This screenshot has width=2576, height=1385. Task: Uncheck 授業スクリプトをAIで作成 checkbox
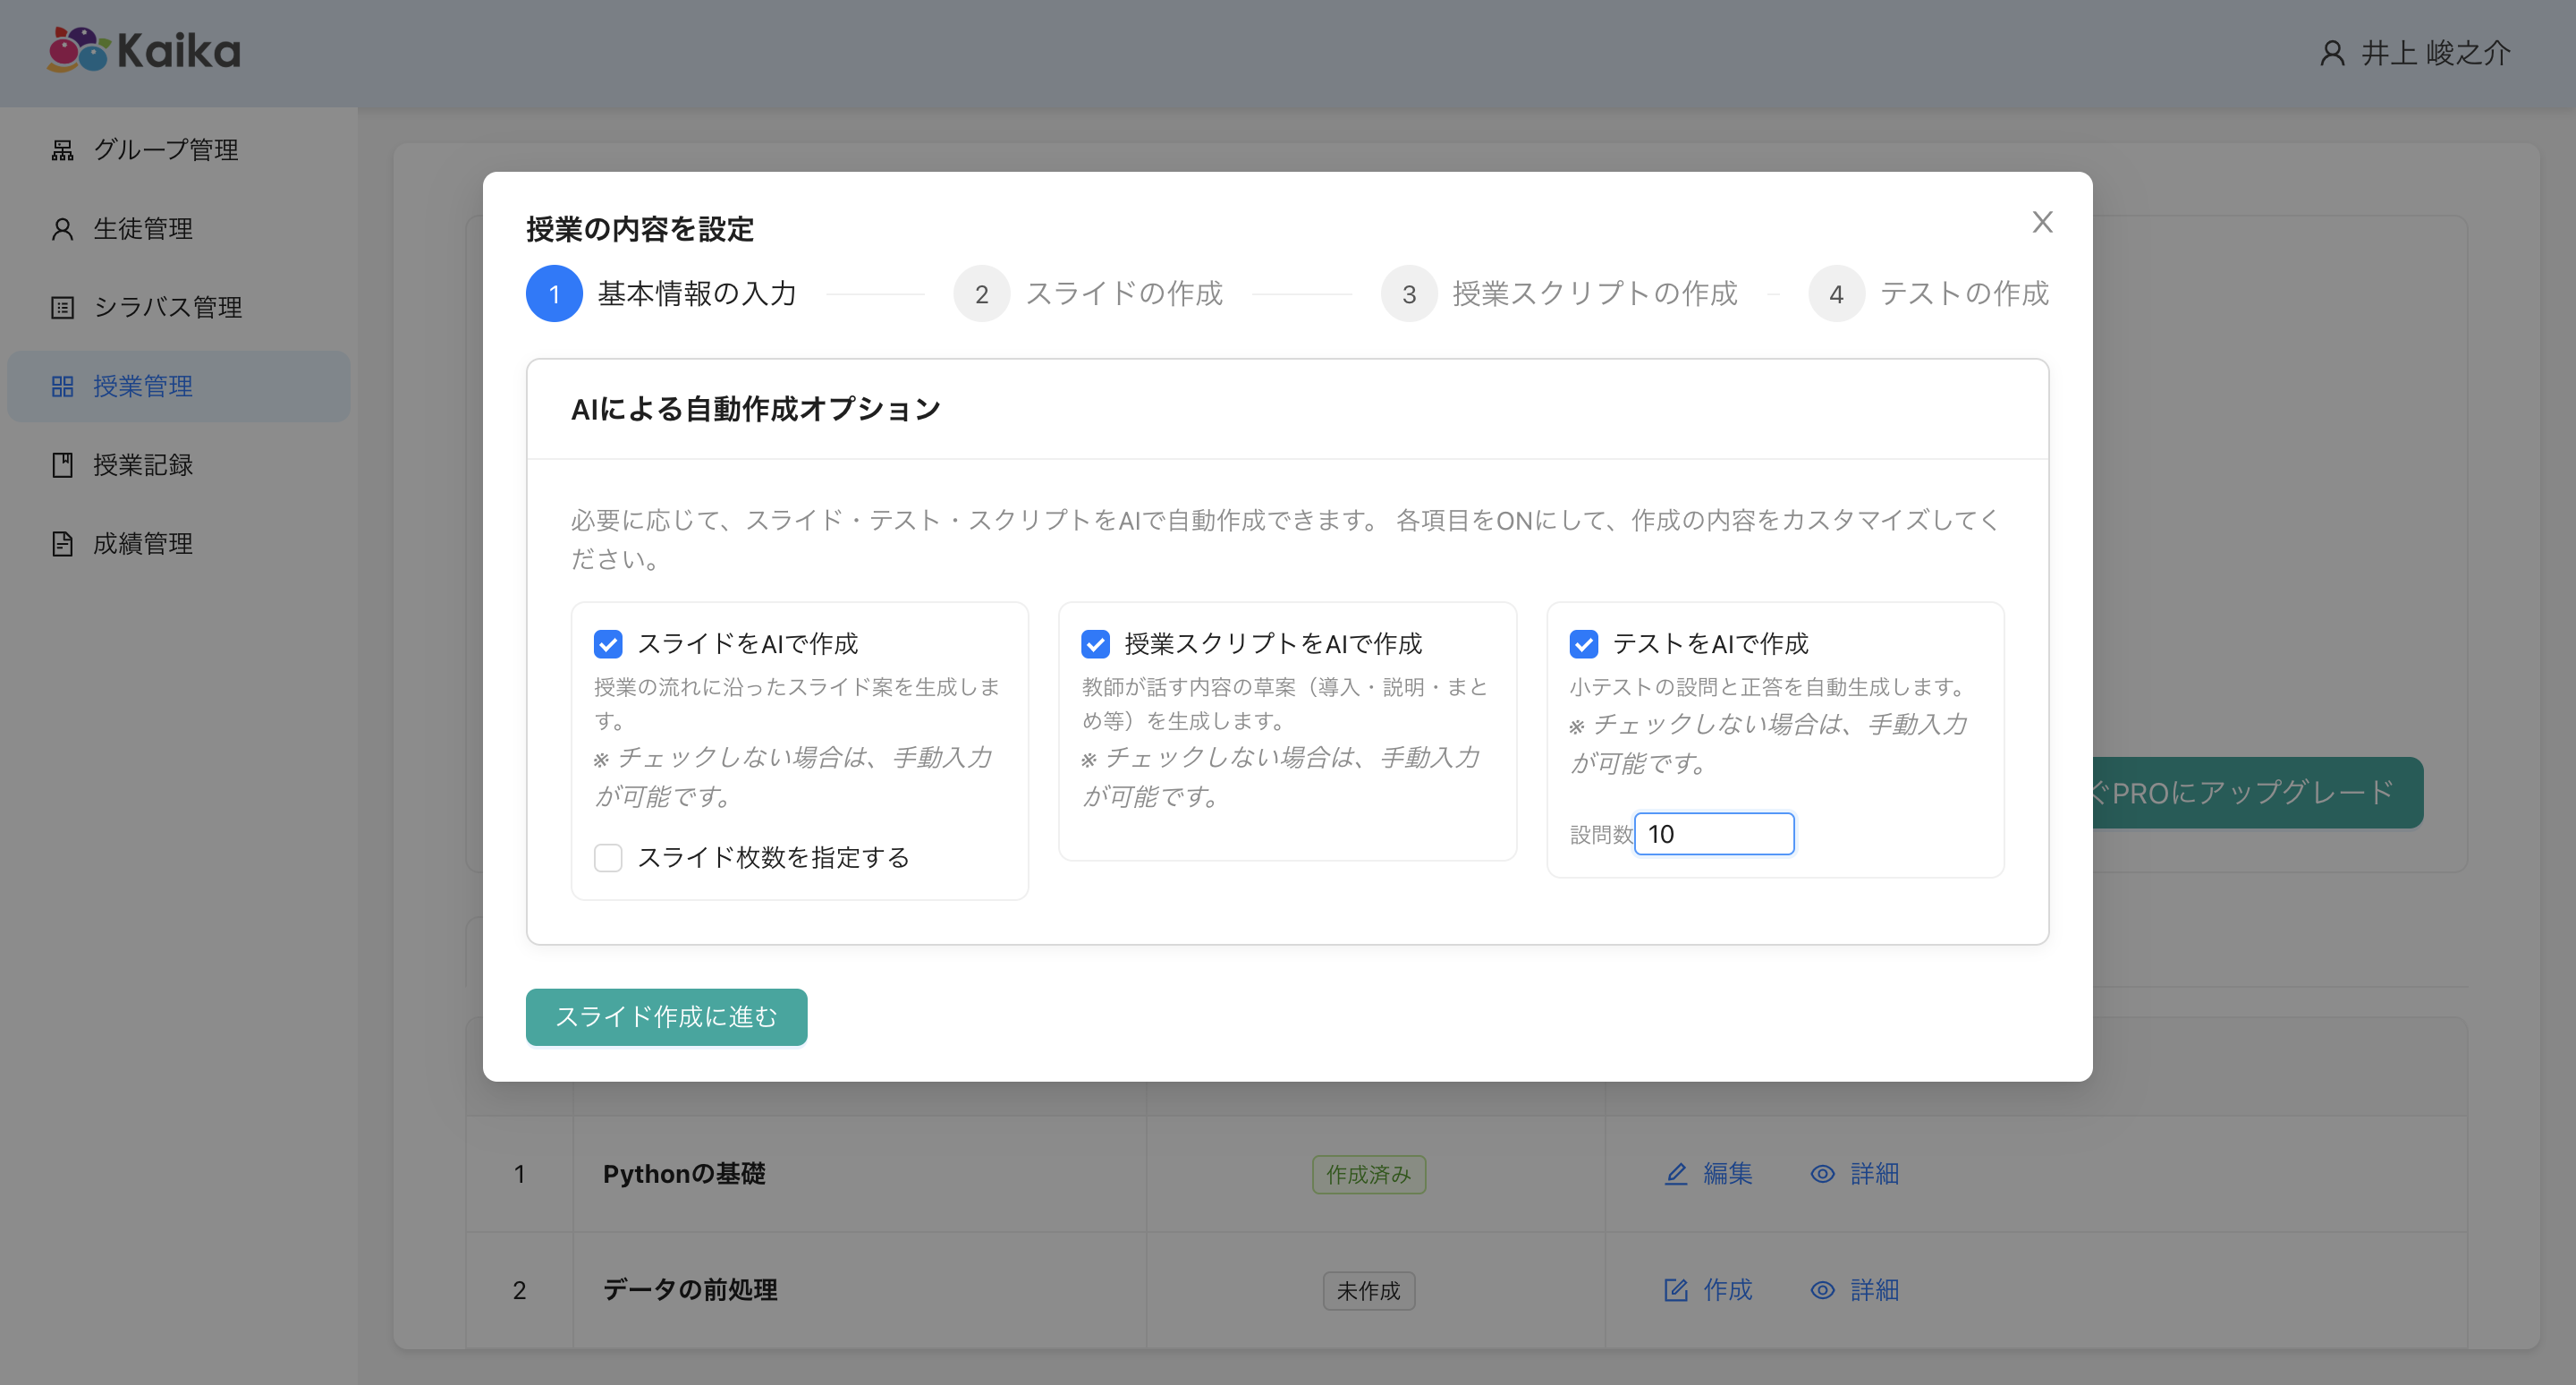click(1095, 644)
